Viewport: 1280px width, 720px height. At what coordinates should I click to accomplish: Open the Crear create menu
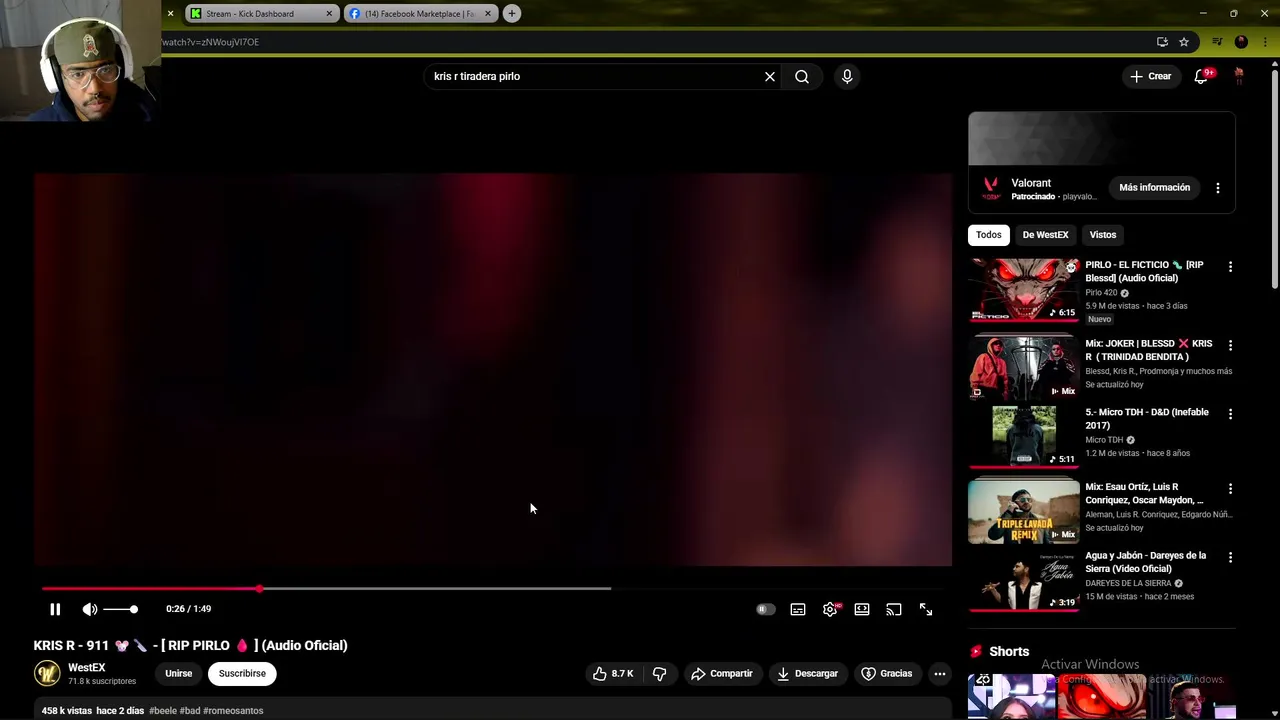pos(1151,76)
